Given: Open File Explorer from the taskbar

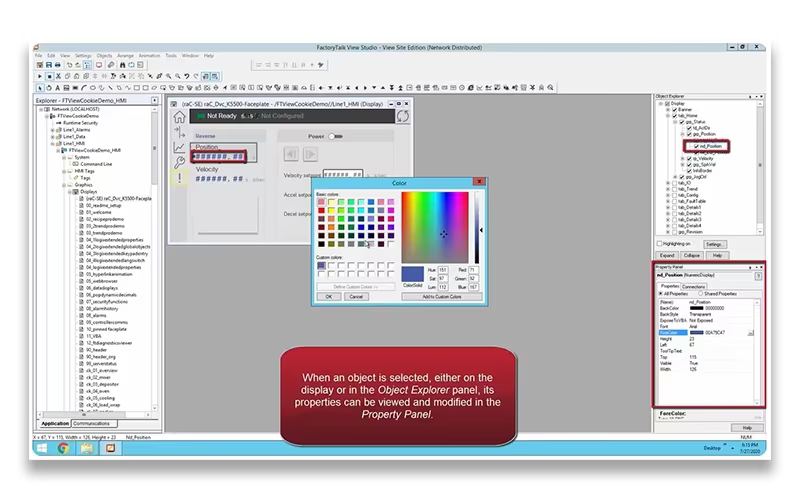Looking at the screenshot, I should click(87, 448).
